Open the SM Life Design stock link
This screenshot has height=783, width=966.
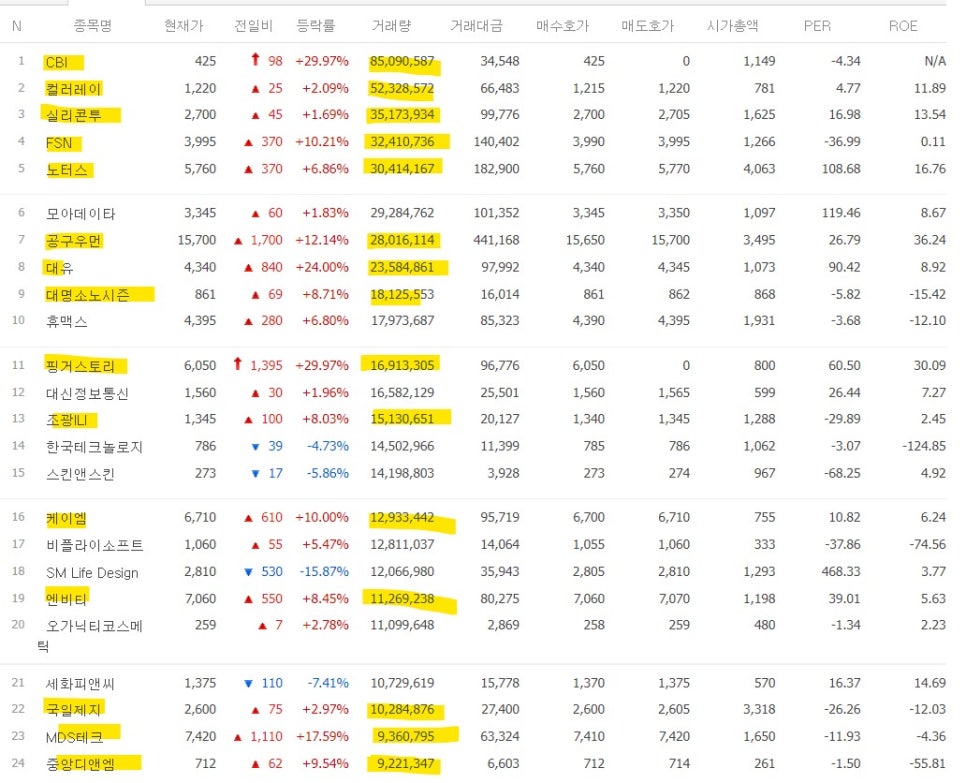92,573
